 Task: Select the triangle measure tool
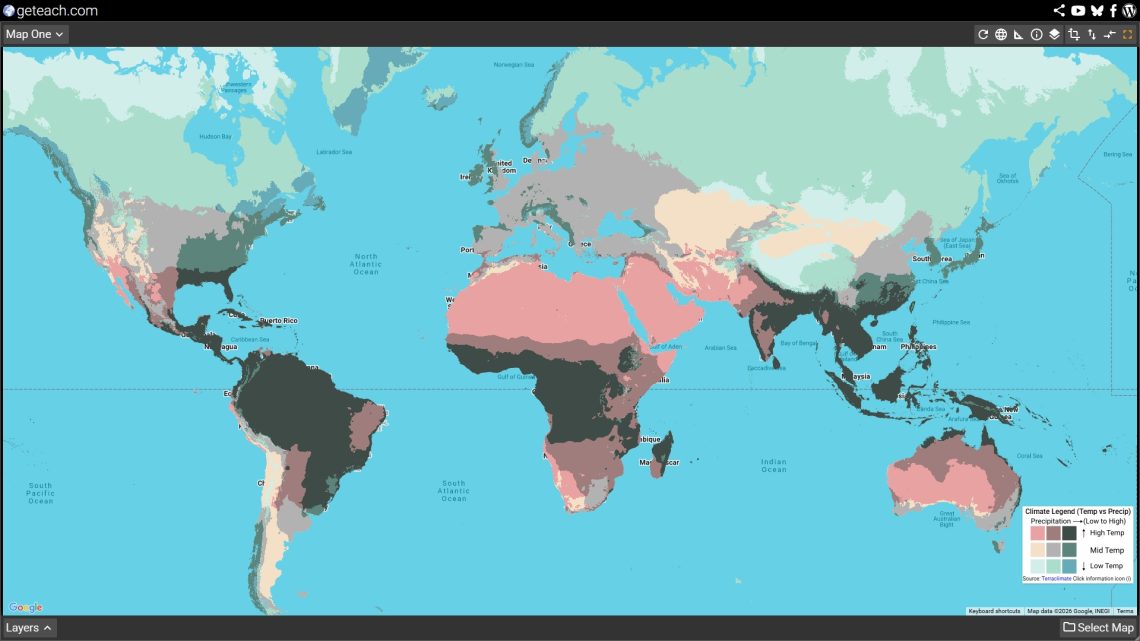pyautogui.click(x=1019, y=34)
